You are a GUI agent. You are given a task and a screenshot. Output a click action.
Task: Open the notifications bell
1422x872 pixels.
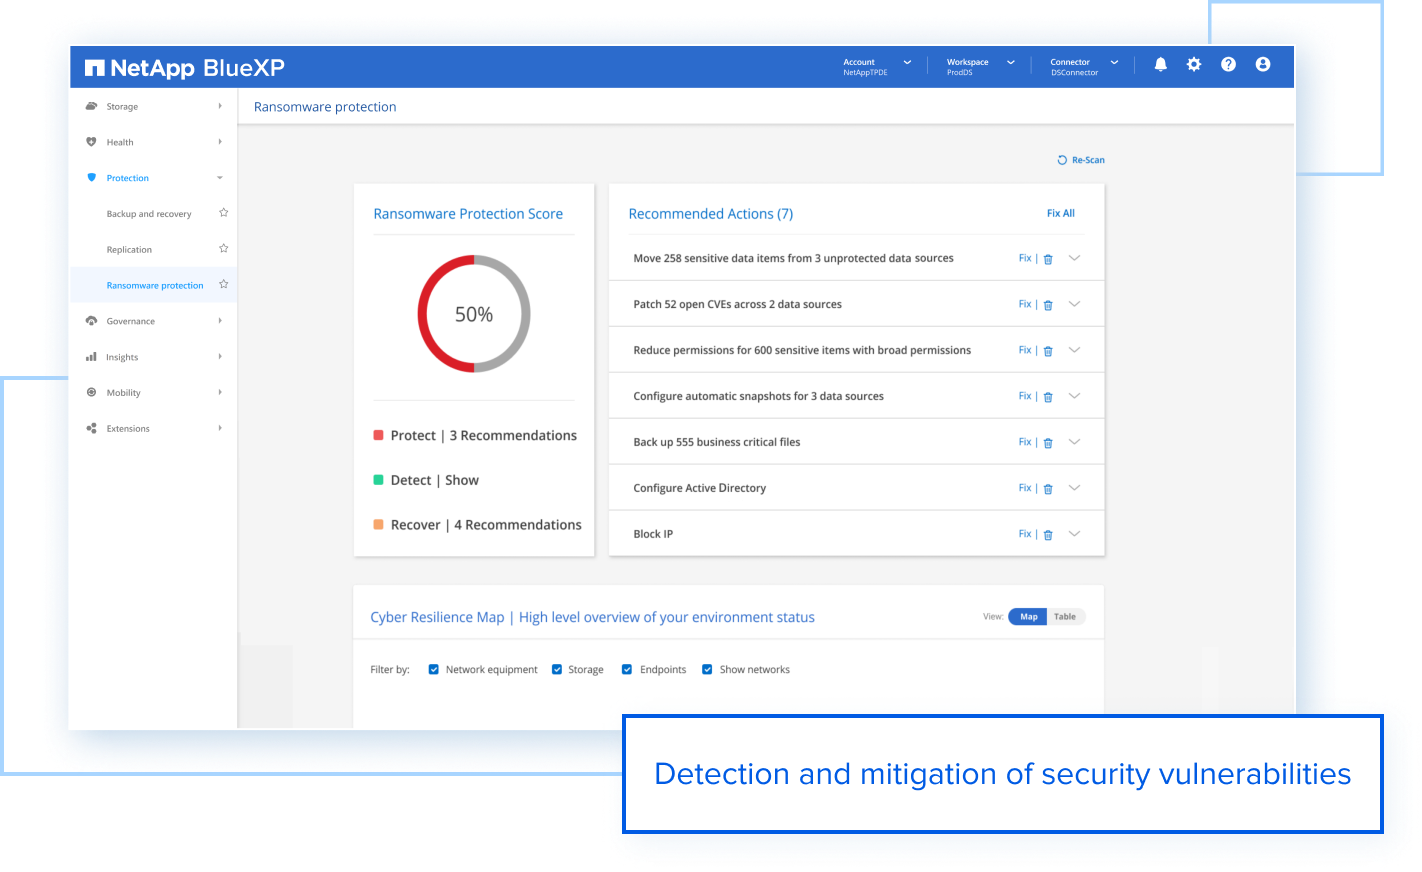(1160, 63)
